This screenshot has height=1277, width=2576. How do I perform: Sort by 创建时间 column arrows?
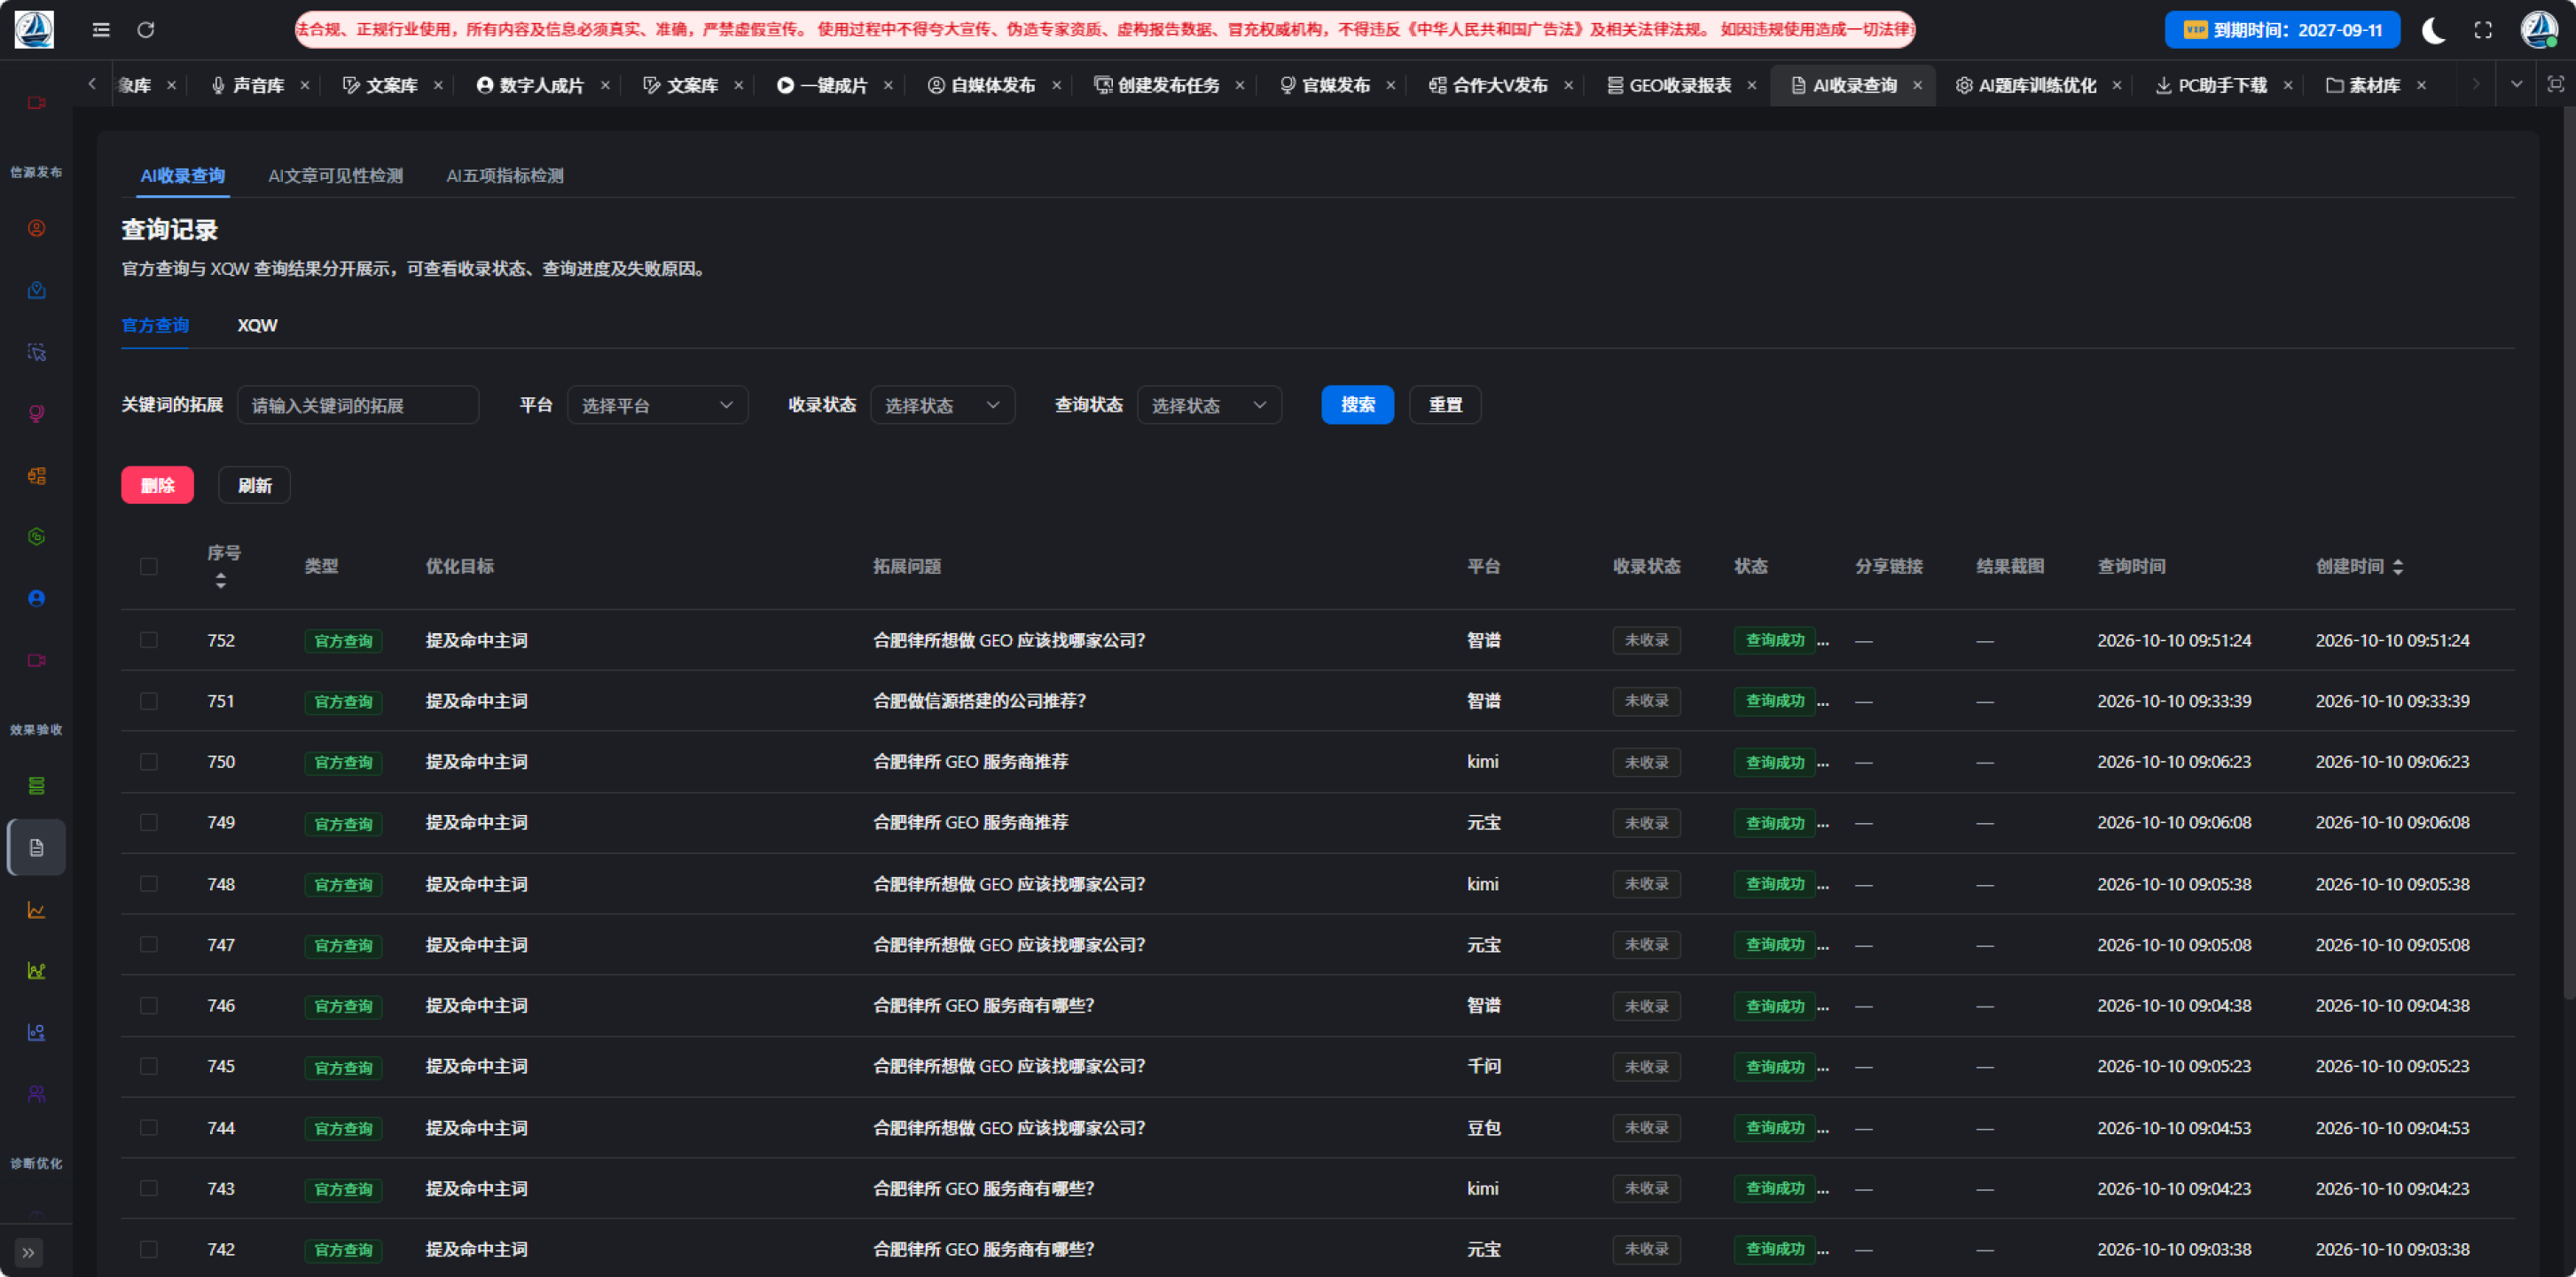2398,567
